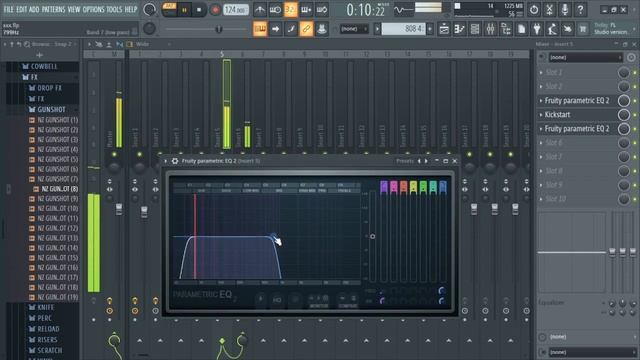Screen dimensions: 640x360
Task: Click the yellow EQ band token
Action: (413, 187)
